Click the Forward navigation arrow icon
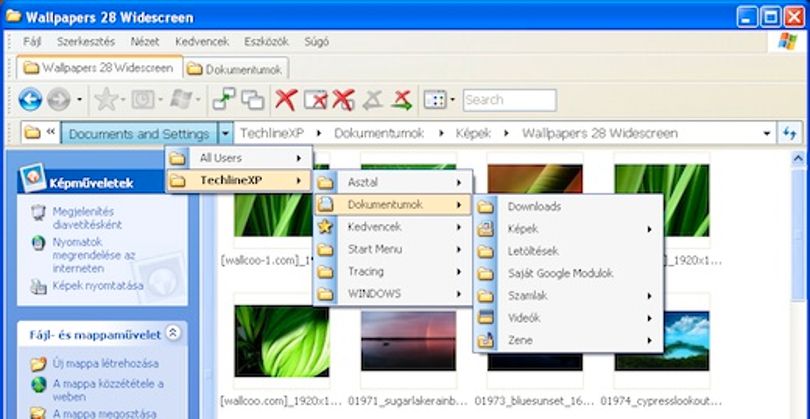Viewport: 810px width, 419px height. click(58, 99)
